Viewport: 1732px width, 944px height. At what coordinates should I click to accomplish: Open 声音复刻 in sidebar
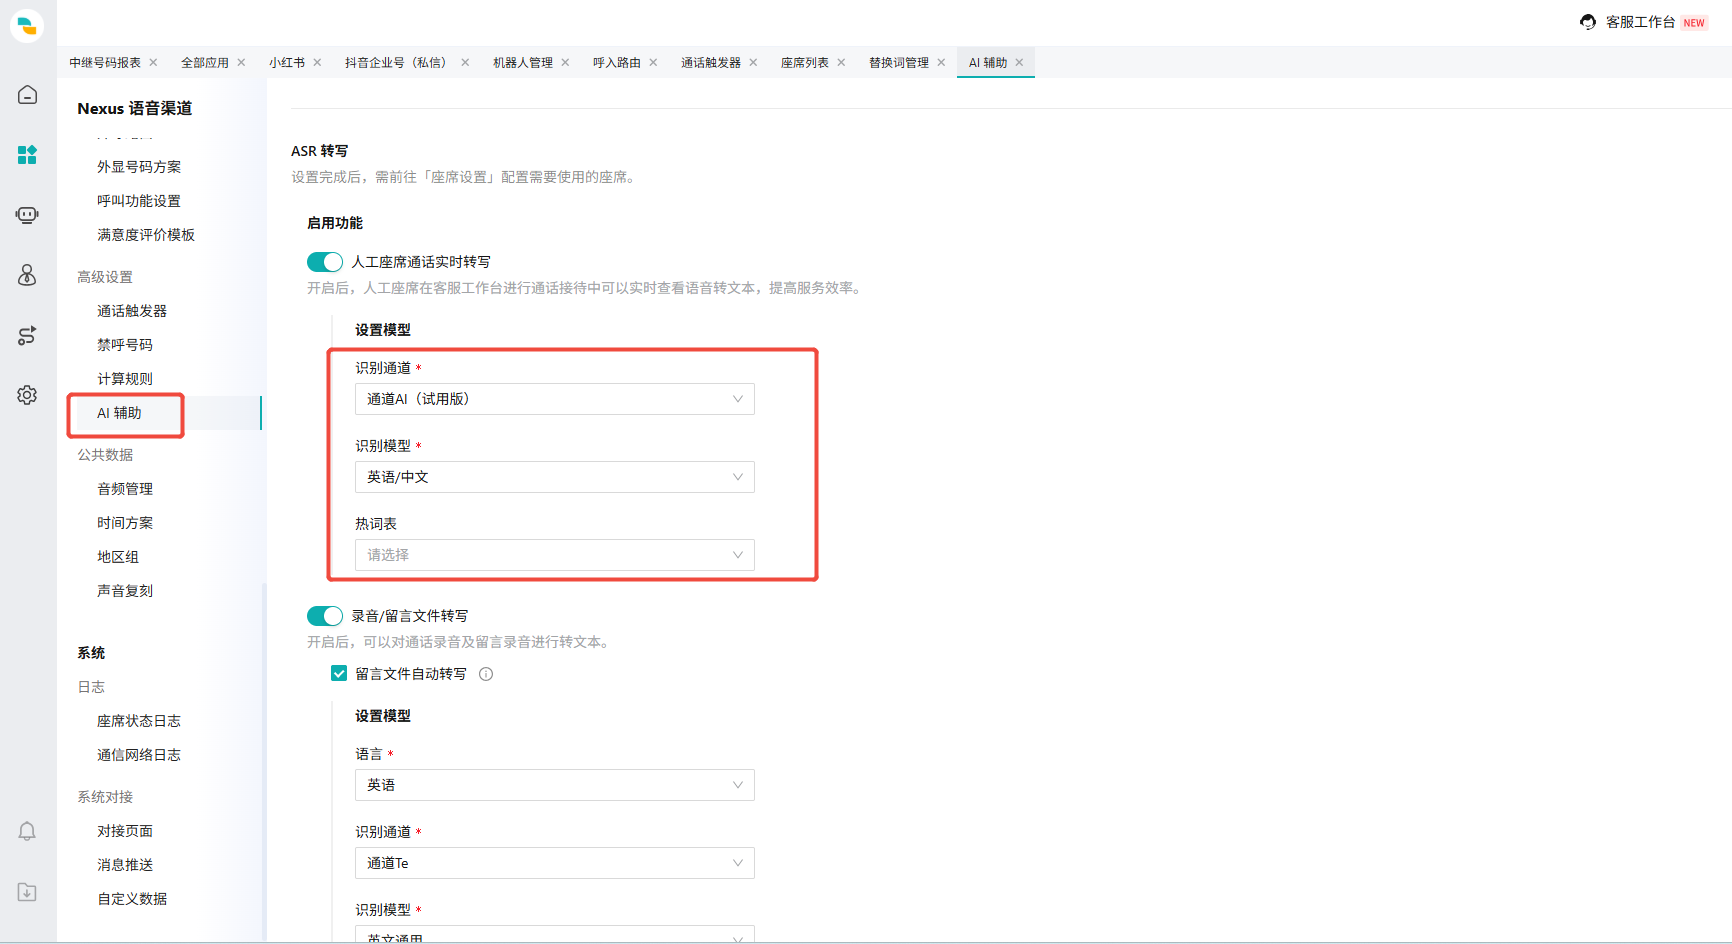125,591
